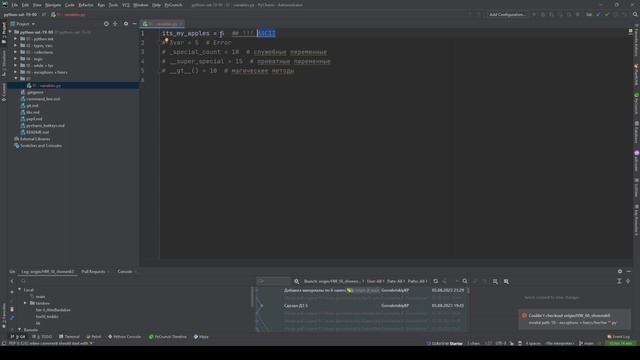Click the locate-opened-file target icon in Project panel

(106, 24)
